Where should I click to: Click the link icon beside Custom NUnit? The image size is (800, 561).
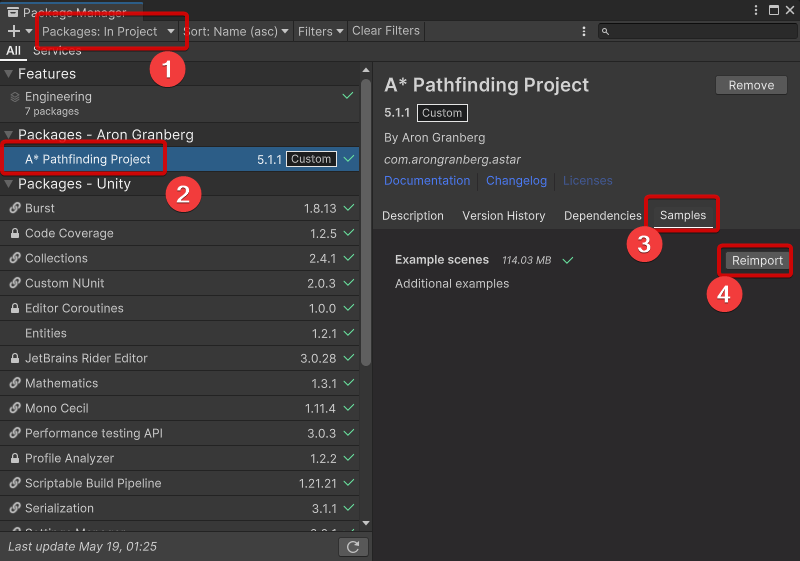(x=15, y=283)
